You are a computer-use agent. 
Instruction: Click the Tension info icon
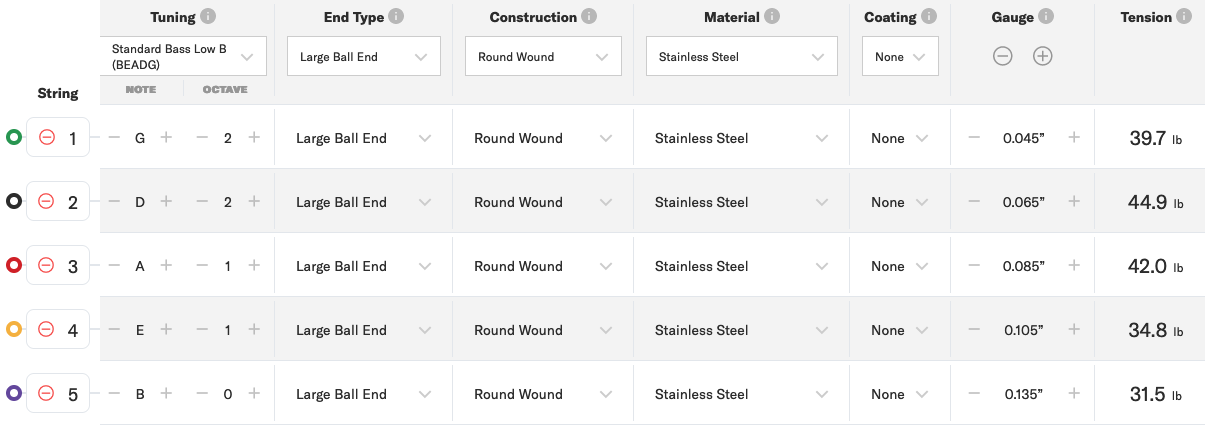[1184, 17]
